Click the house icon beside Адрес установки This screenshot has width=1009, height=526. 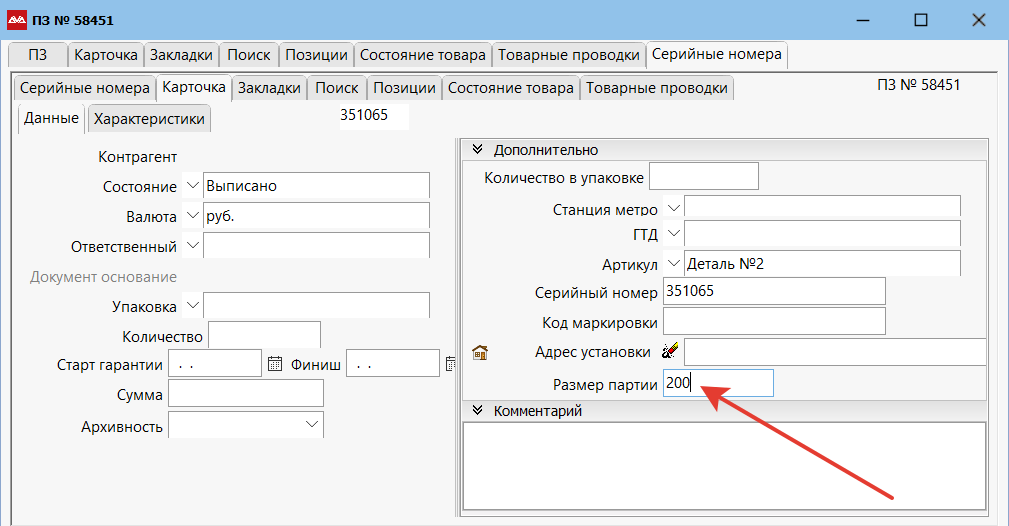[x=479, y=352]
